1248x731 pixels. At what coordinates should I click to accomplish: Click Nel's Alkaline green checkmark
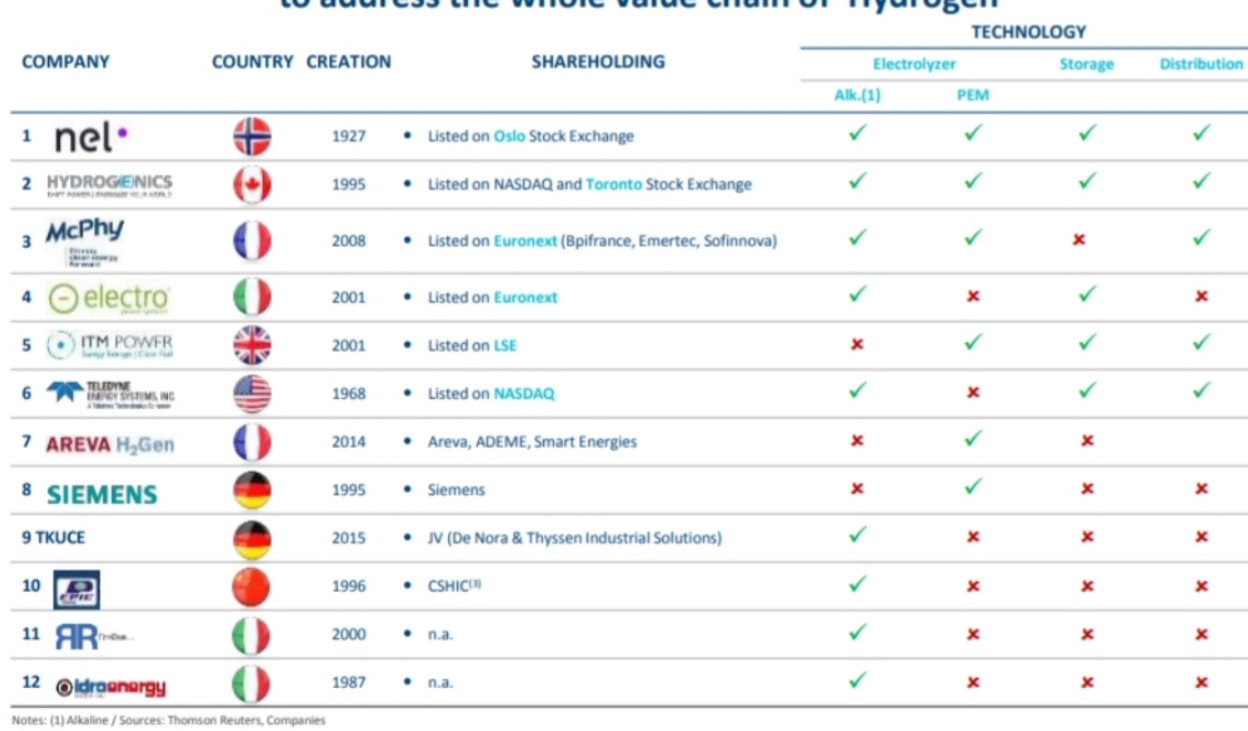point(857,132)
